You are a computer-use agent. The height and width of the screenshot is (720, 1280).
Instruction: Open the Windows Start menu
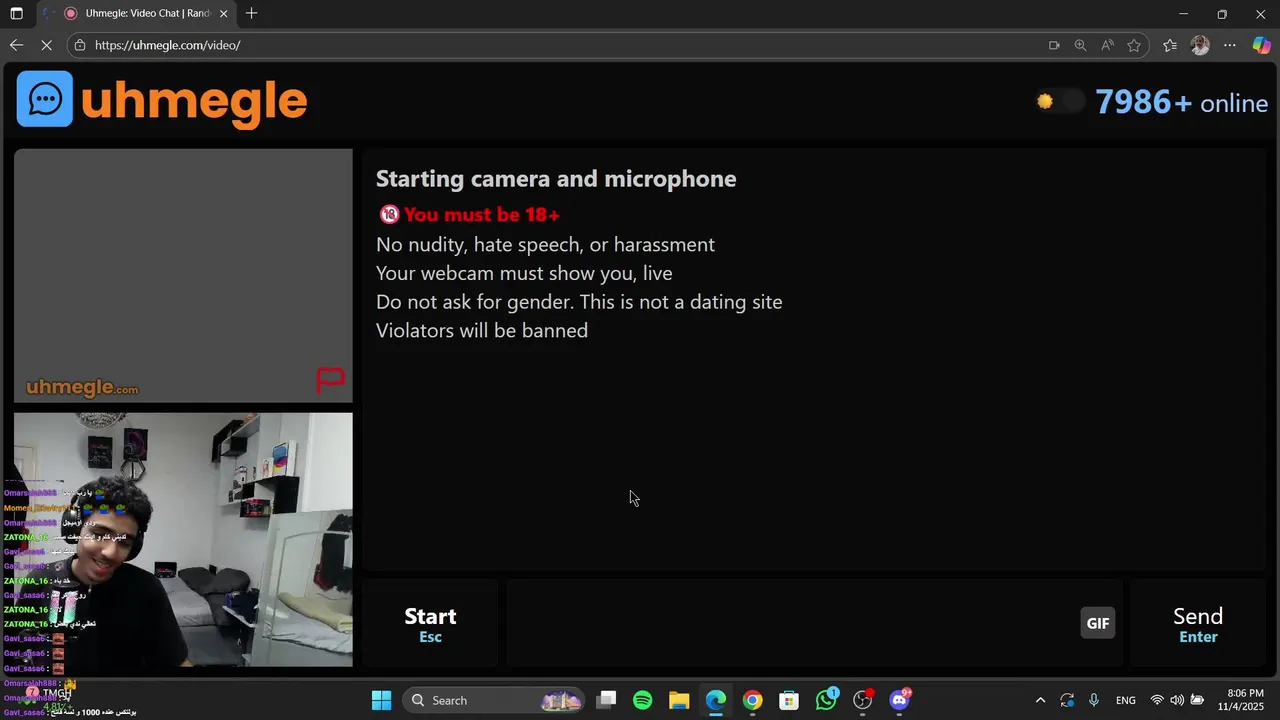(381, 700)
